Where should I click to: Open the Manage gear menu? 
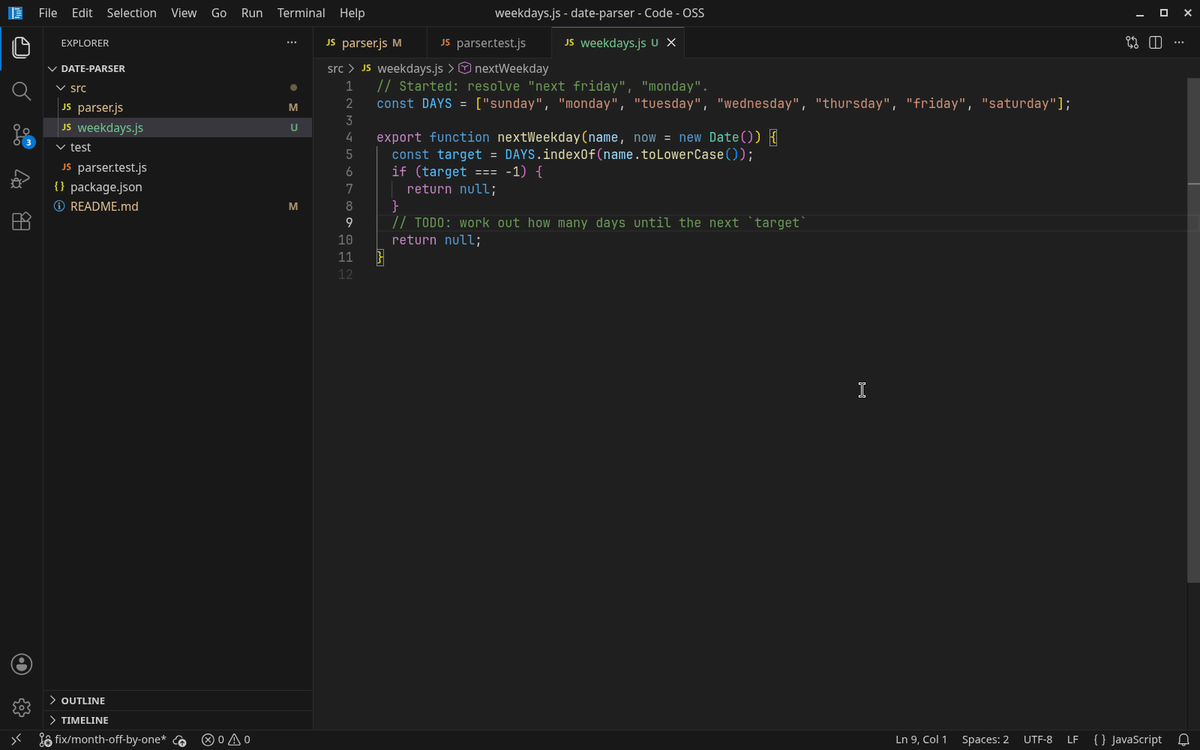(21, 707)
